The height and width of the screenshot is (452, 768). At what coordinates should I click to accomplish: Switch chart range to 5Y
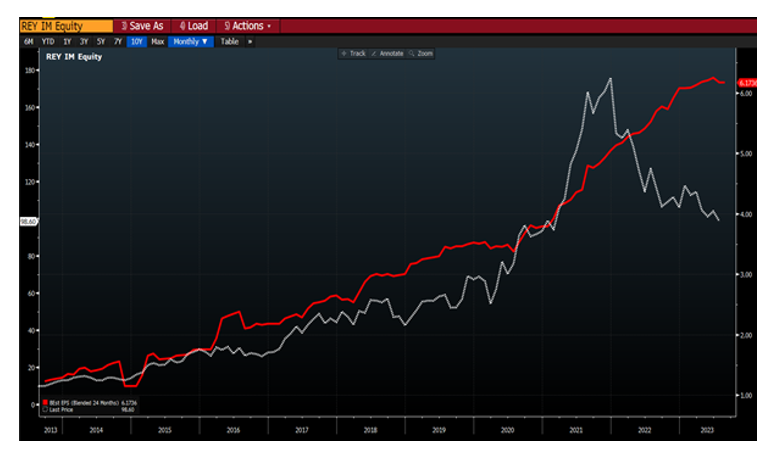coord(101,41)
